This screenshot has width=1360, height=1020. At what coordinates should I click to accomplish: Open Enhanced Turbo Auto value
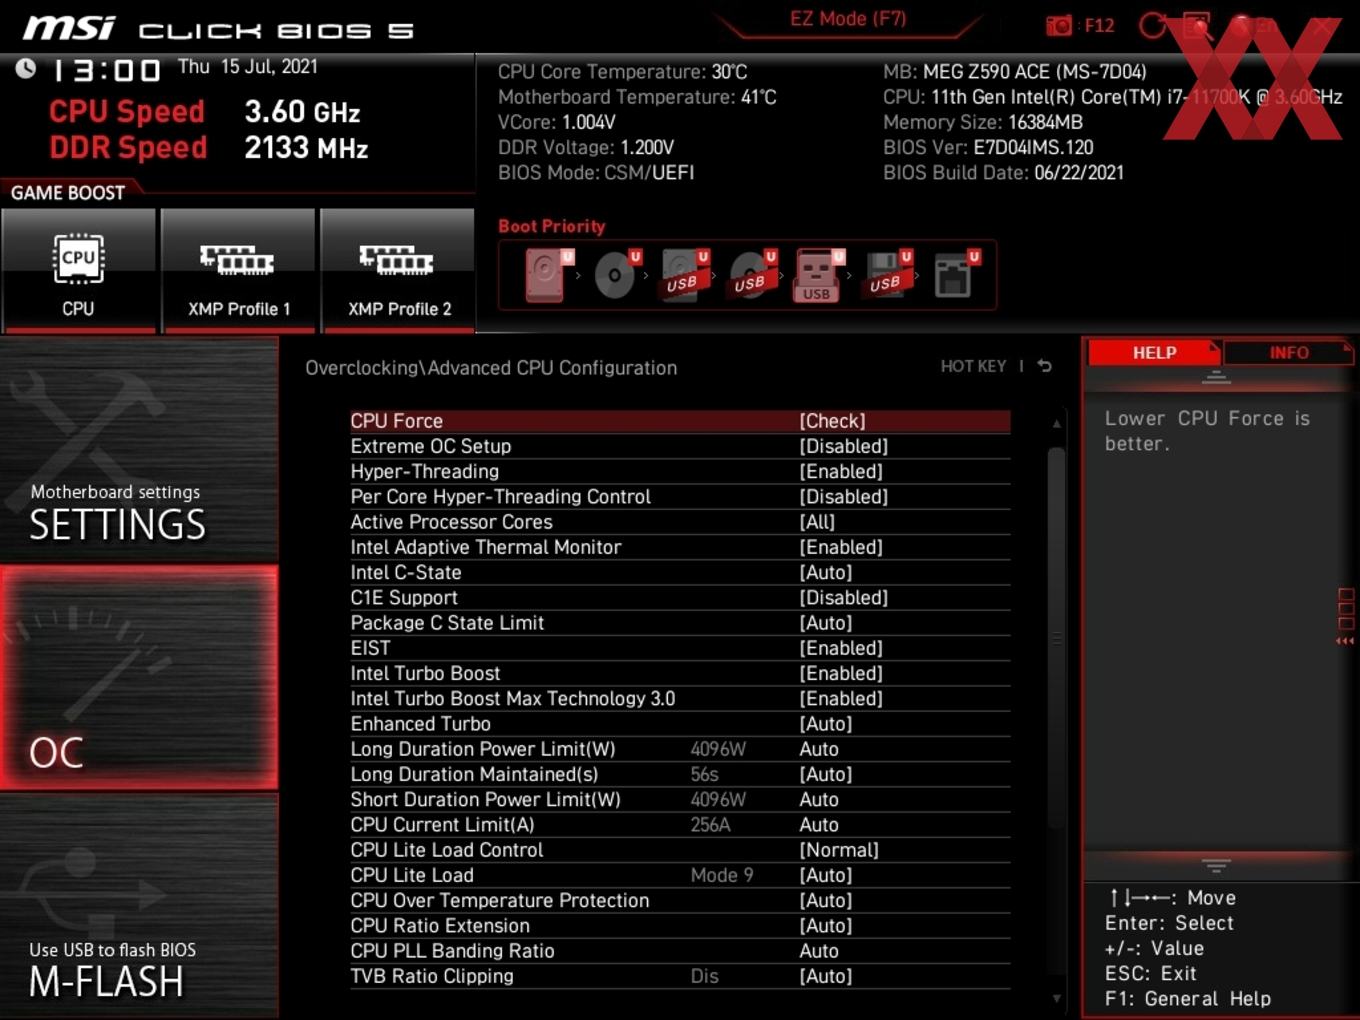(826, 724)
